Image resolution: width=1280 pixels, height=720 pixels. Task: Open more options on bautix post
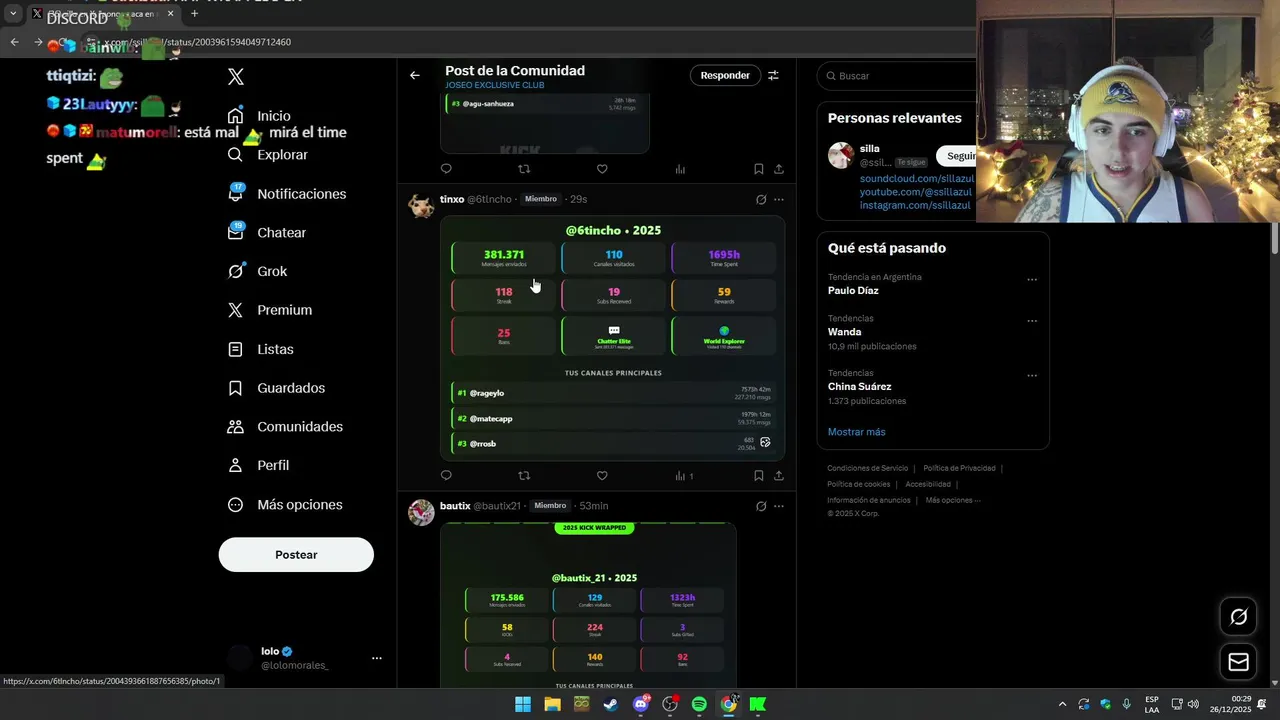(779, 506)
